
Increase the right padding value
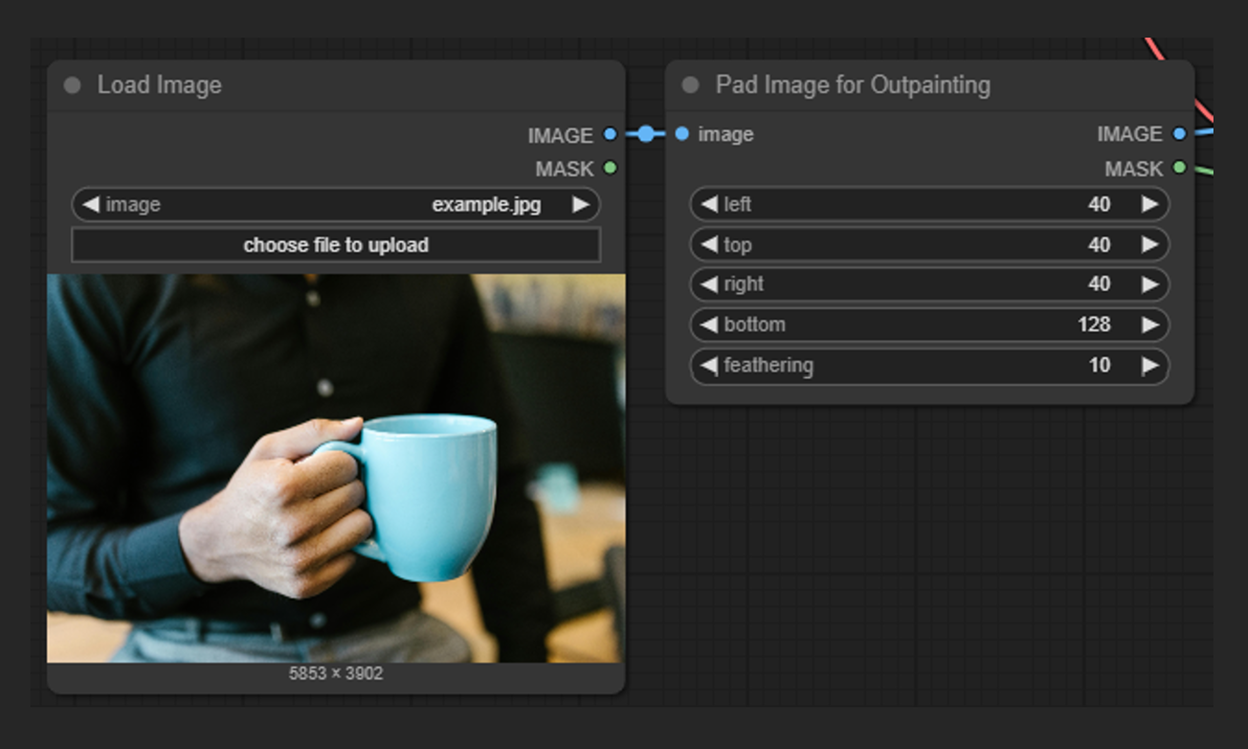click(x=1150, y=284)
